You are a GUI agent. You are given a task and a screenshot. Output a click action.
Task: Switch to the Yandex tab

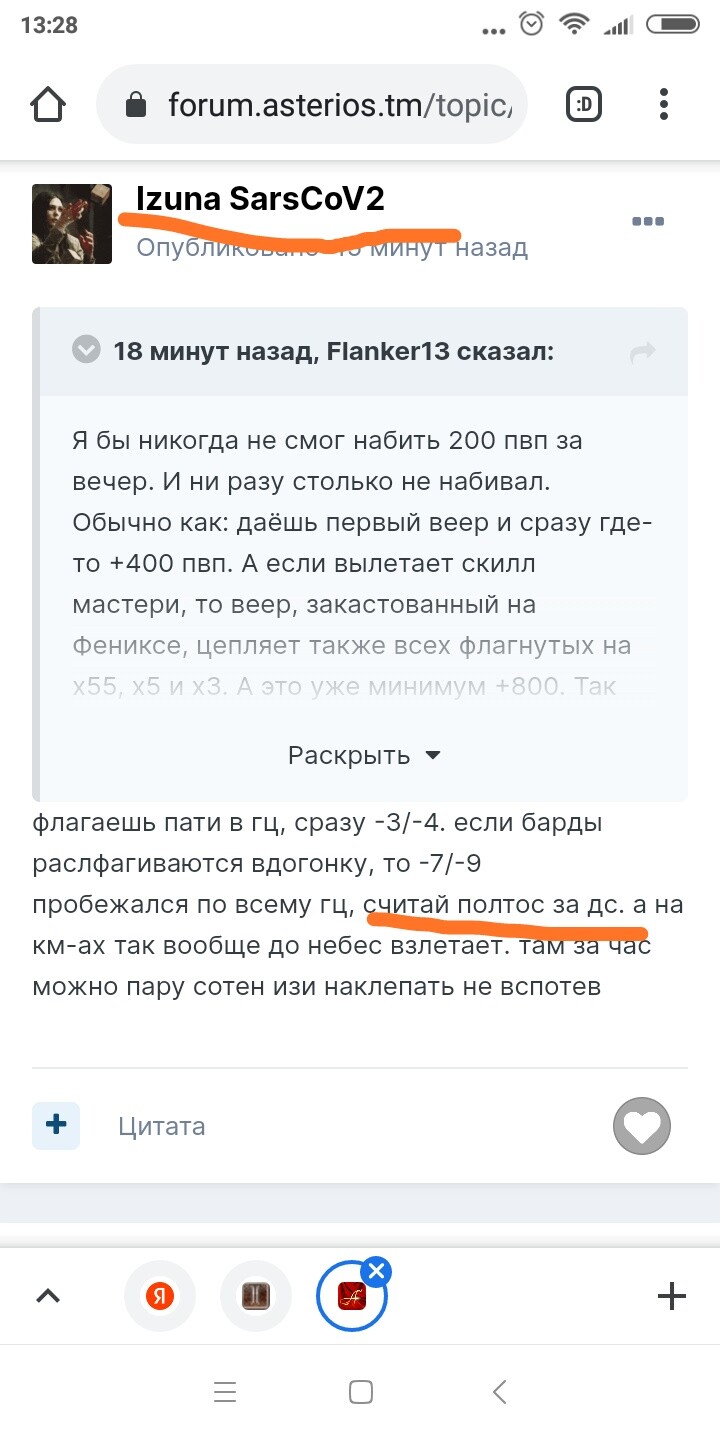pos(159,1296)
